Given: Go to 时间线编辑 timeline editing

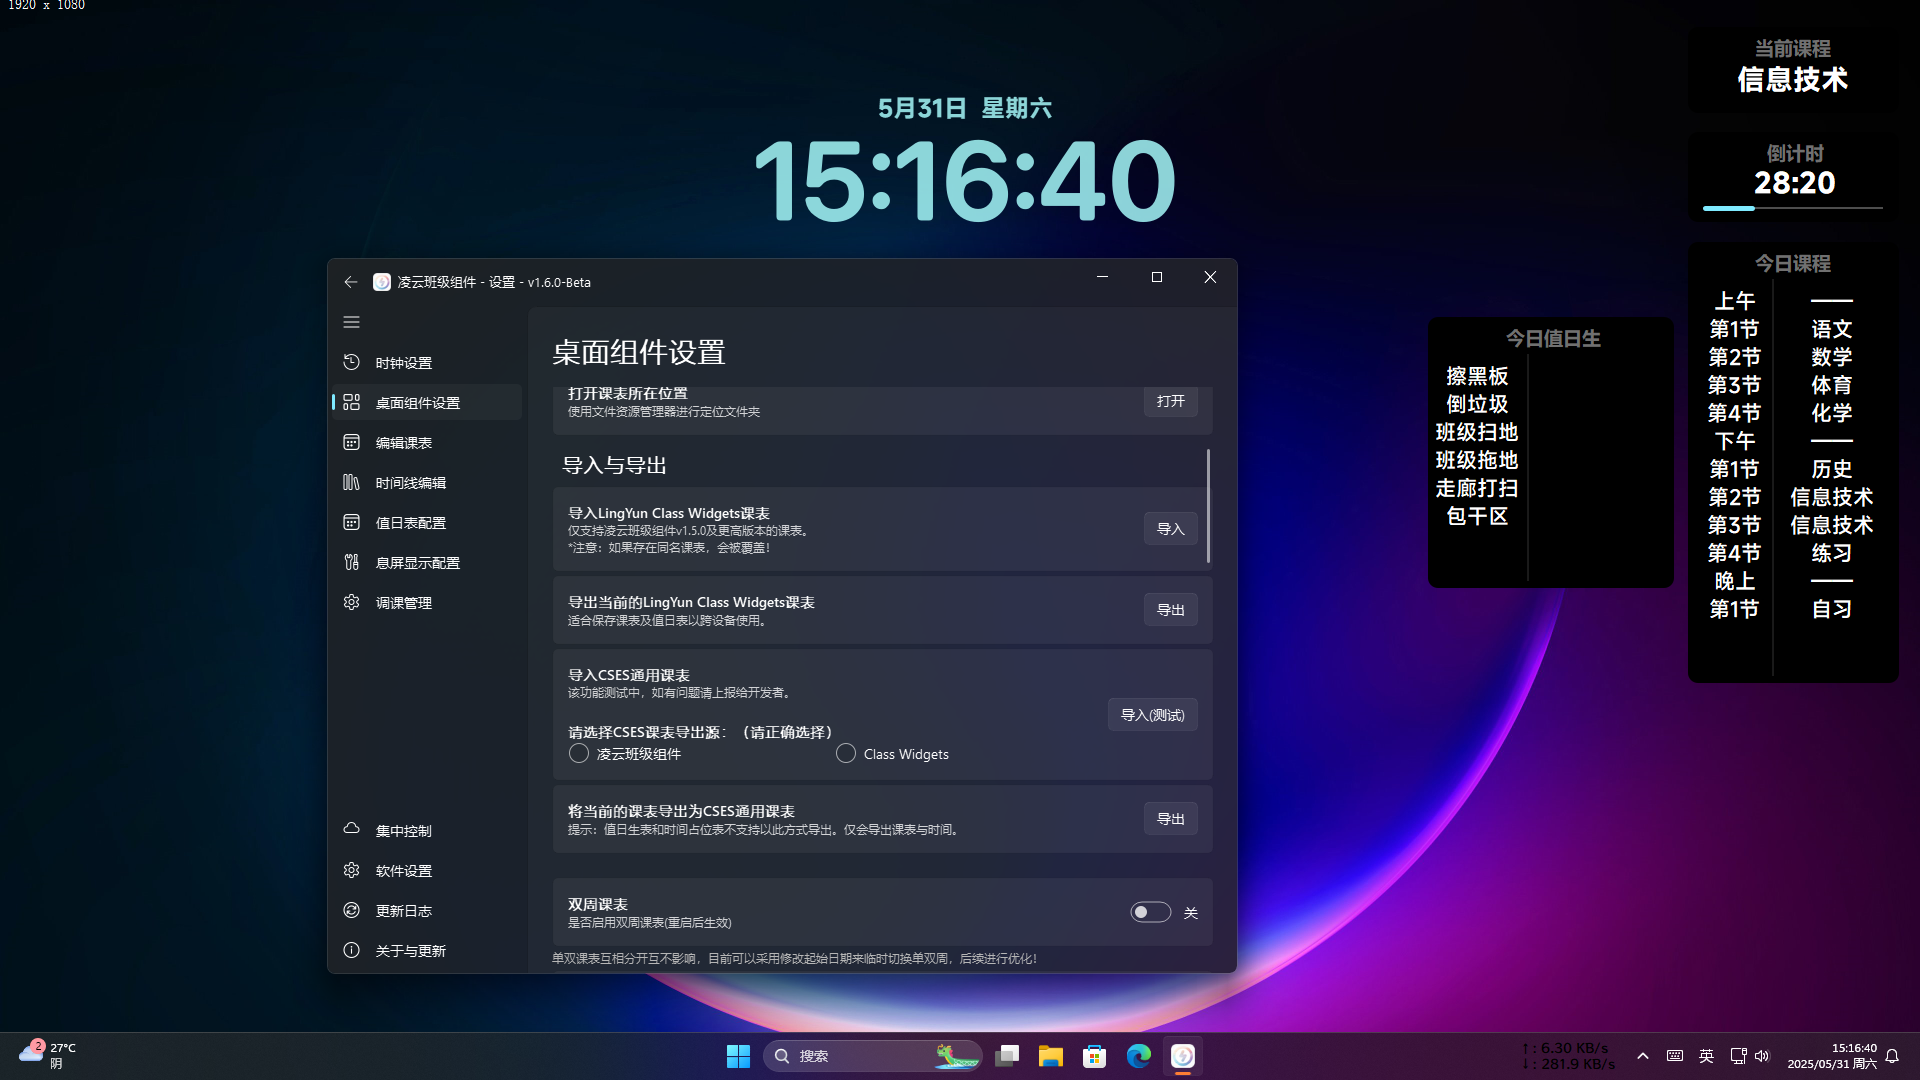Looking at the screenshot, I should click(410, 483).
